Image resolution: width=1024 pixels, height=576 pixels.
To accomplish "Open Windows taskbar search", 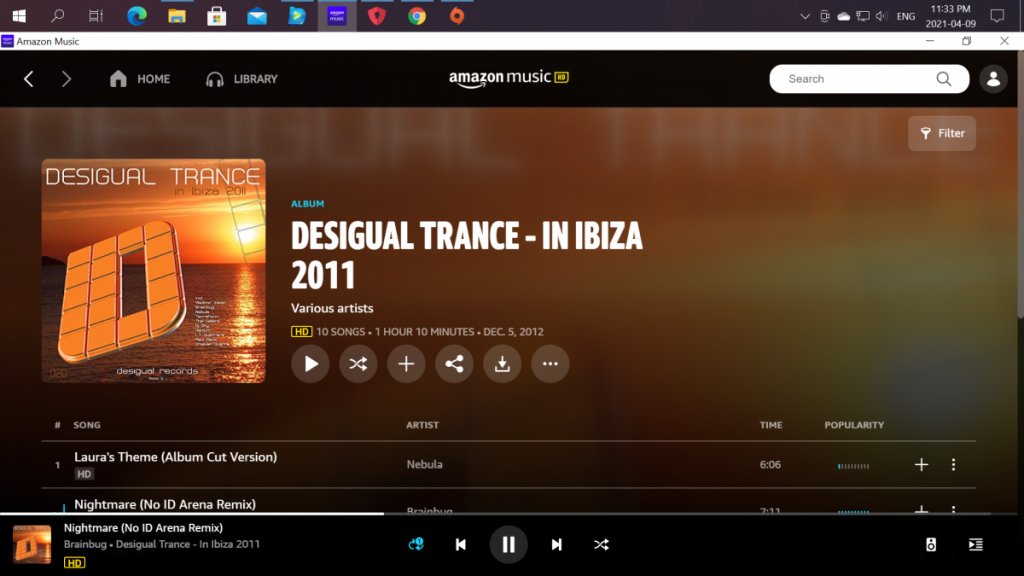I will click(57, 16).
